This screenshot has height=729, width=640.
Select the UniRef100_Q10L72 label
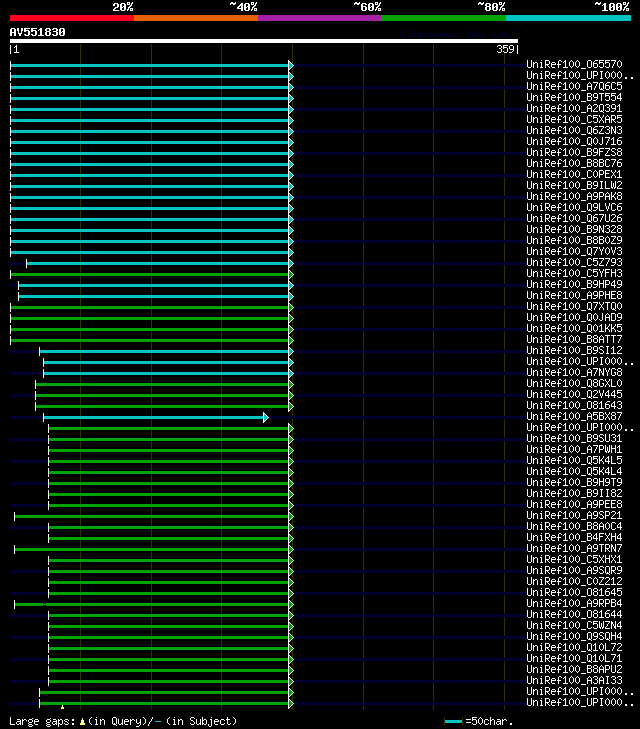[574, 648]
